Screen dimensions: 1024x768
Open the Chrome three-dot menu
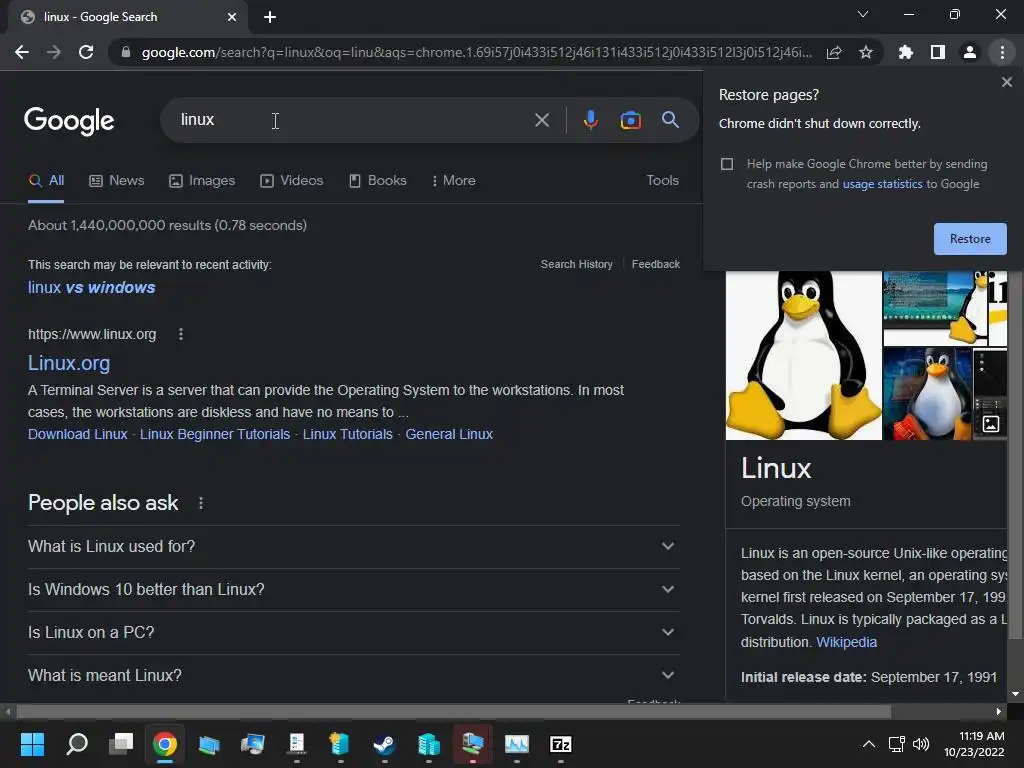(x=1002, y=52)
